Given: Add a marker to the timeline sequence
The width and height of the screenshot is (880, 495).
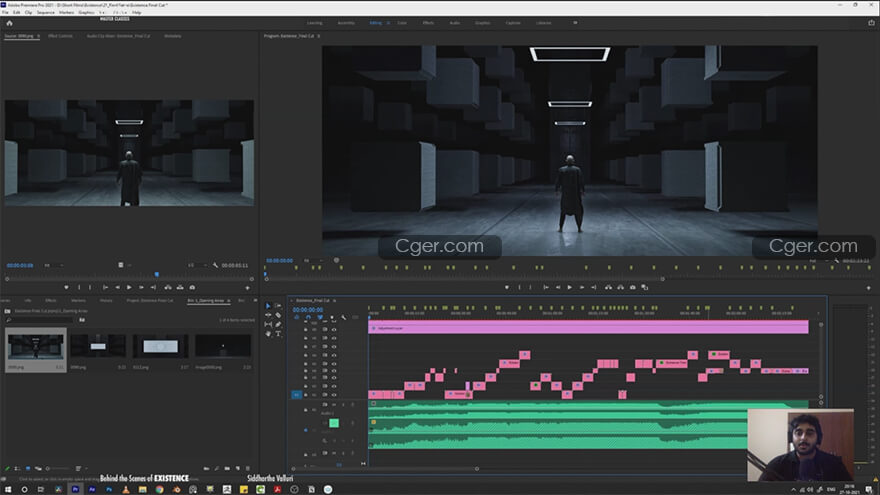Looking at the screenshot, I should pyautogui.click(x=332, y=318).
